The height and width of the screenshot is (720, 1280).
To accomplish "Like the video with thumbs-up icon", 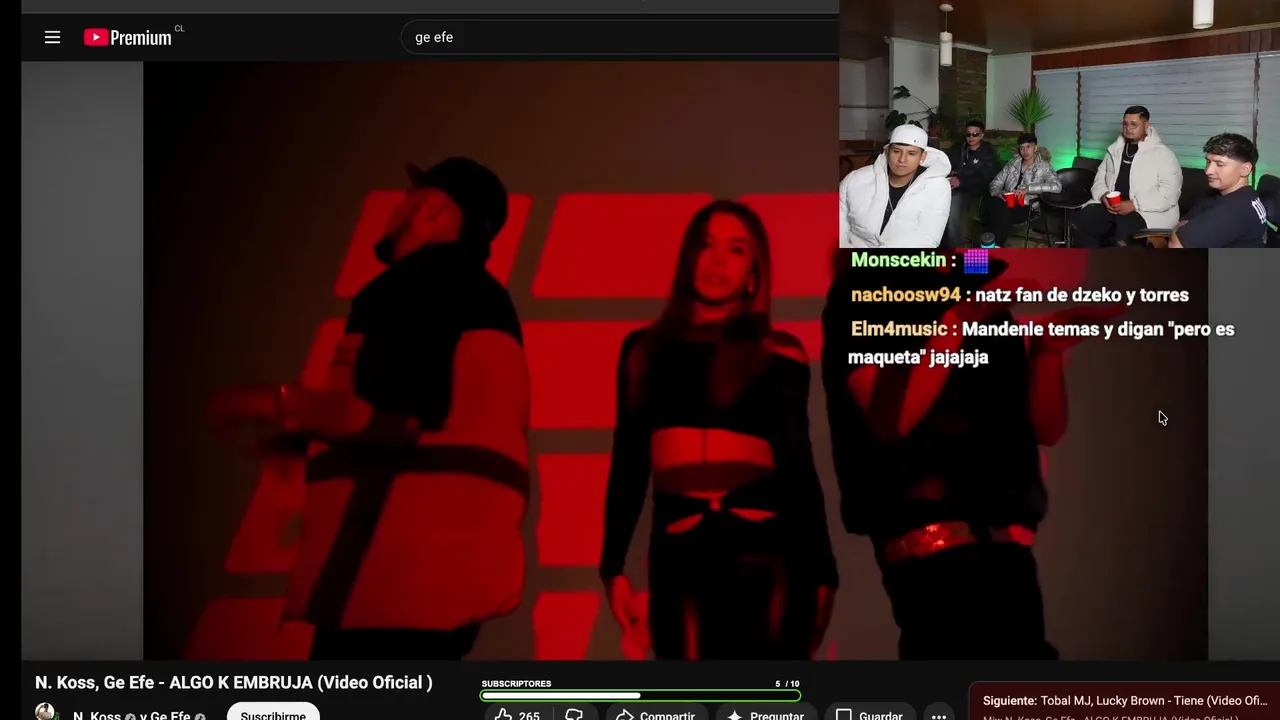I will pyautogui.click(x=517, y=714).
